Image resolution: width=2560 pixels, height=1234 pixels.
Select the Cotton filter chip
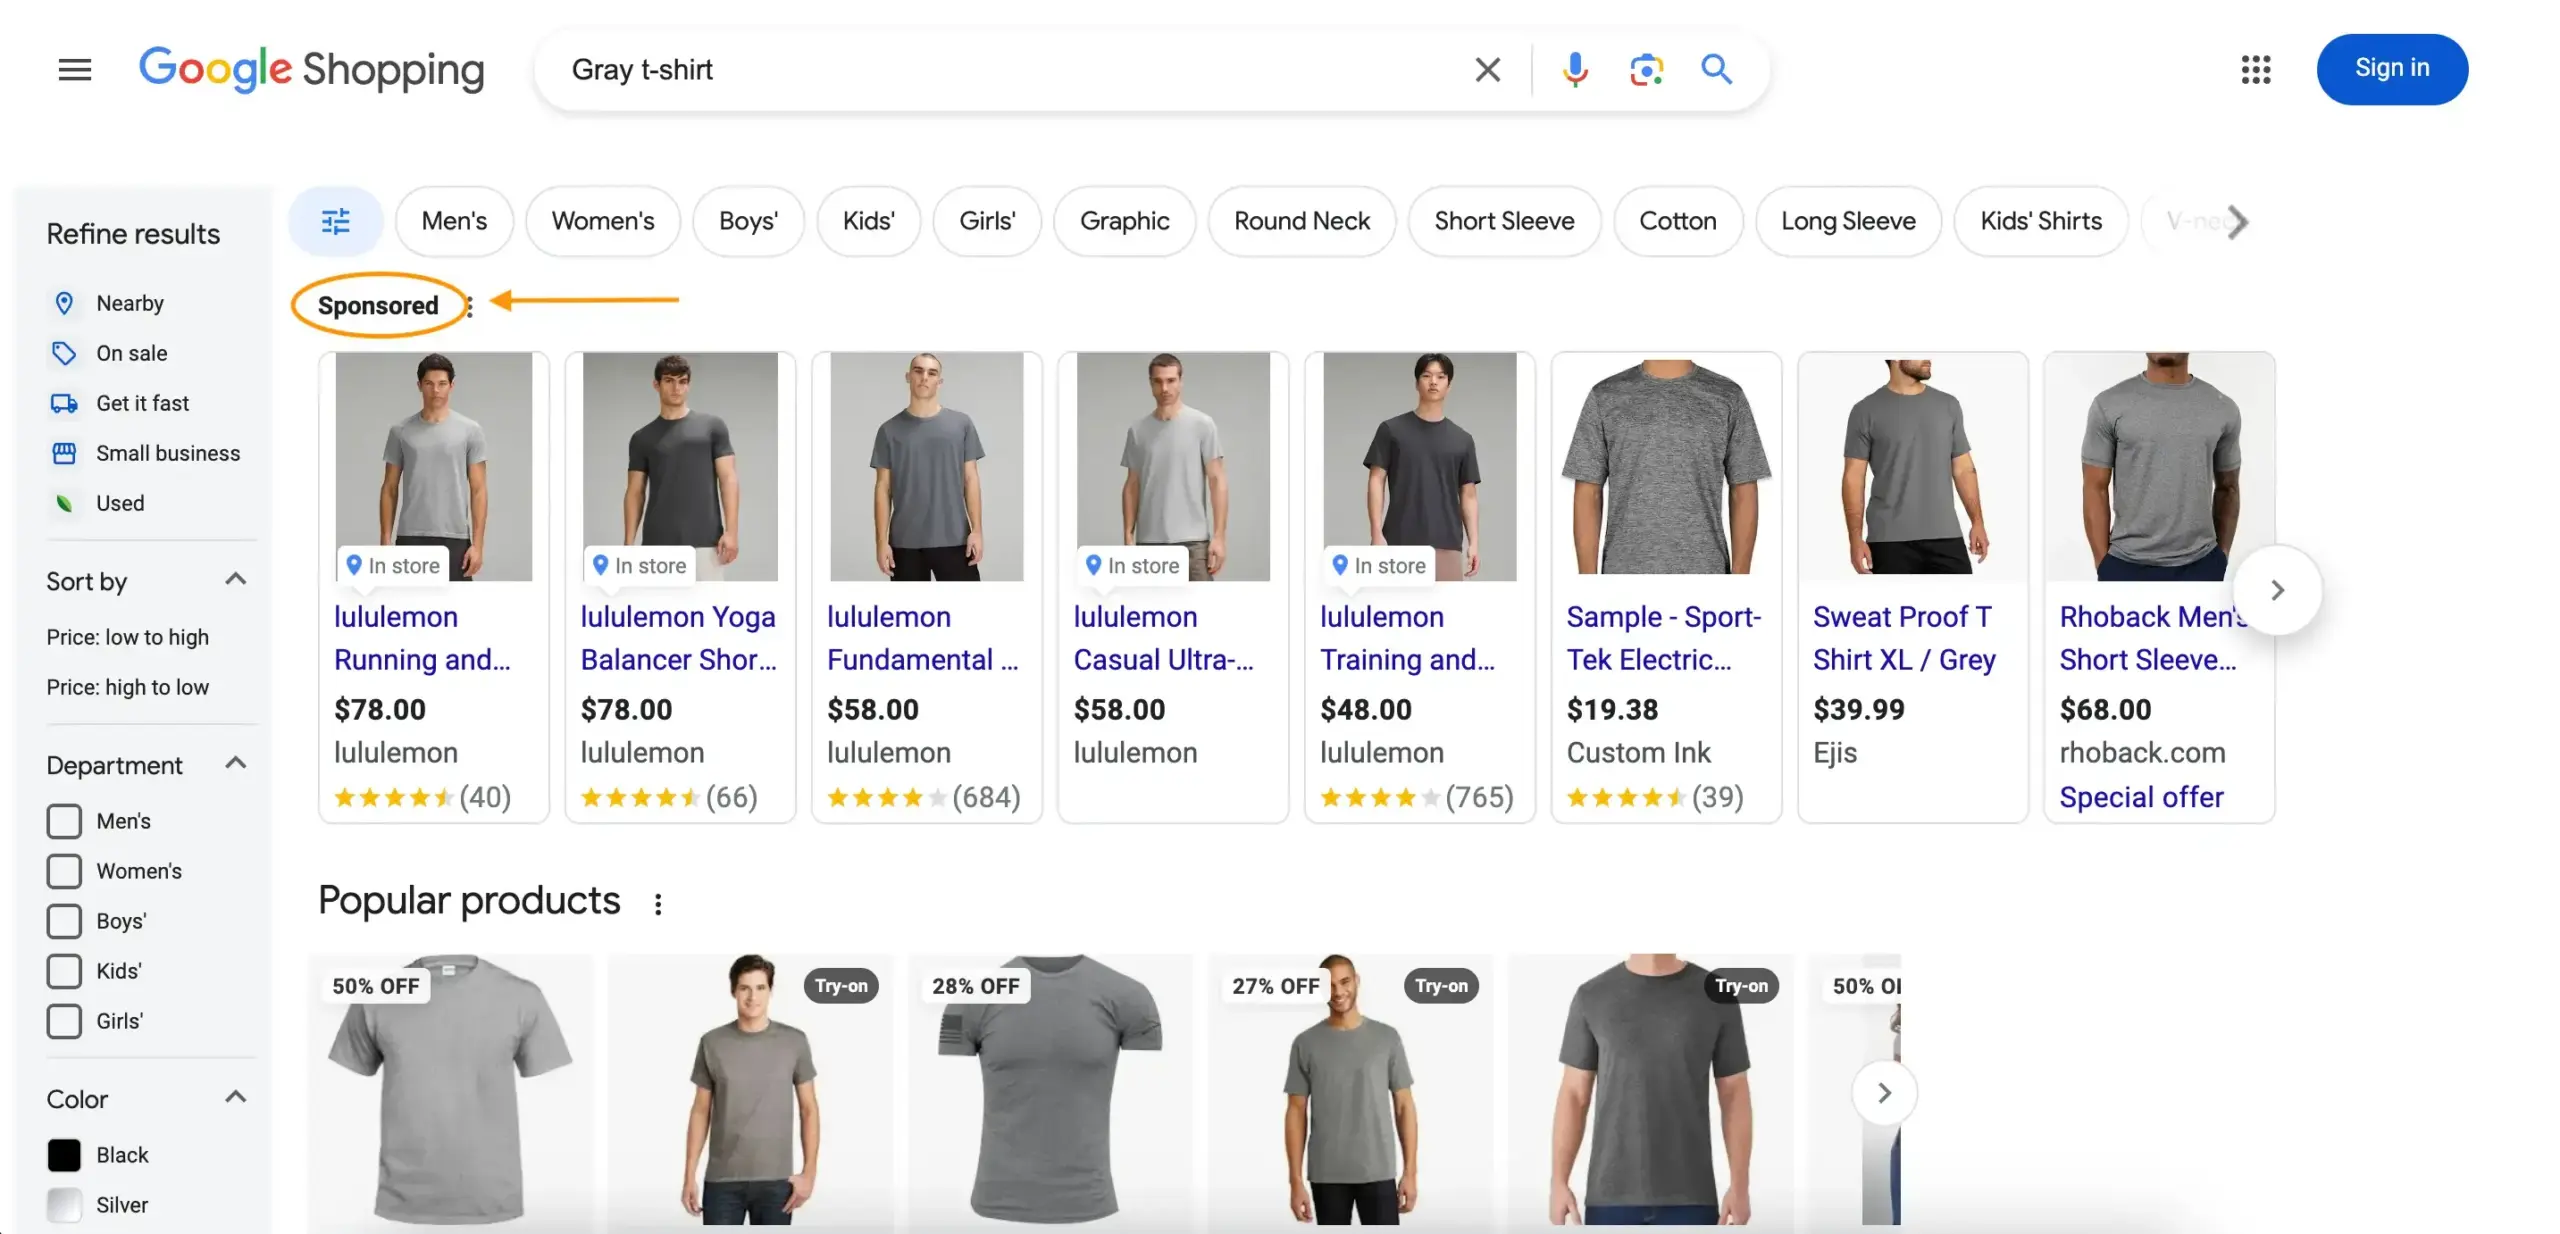point(1677,221)
